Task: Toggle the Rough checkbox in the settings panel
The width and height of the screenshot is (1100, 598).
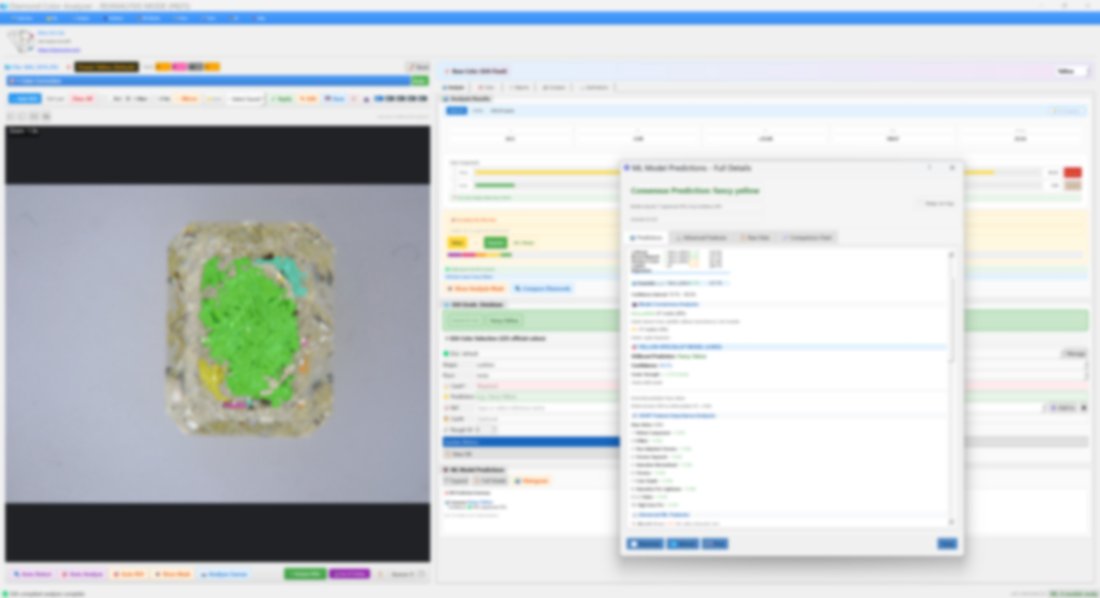Action: point(448,430)
